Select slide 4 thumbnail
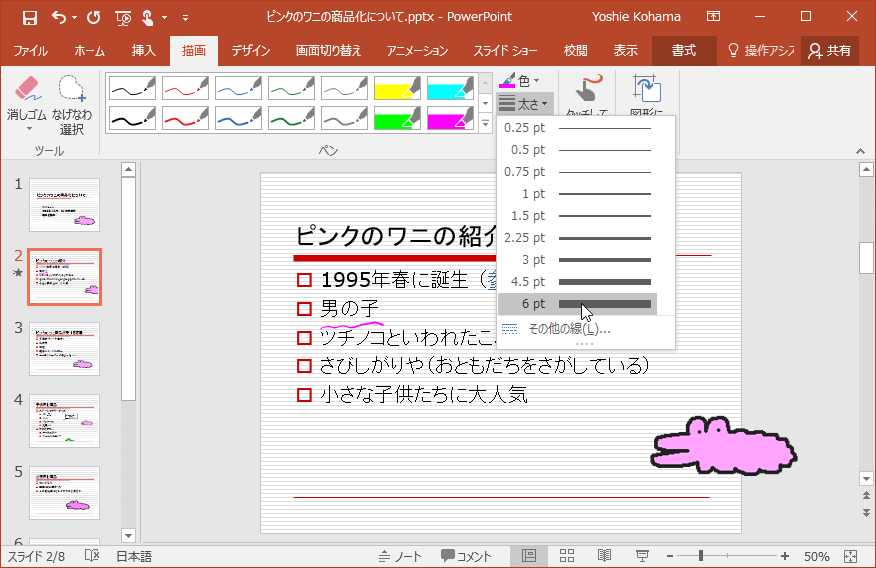 click(64, 421)
